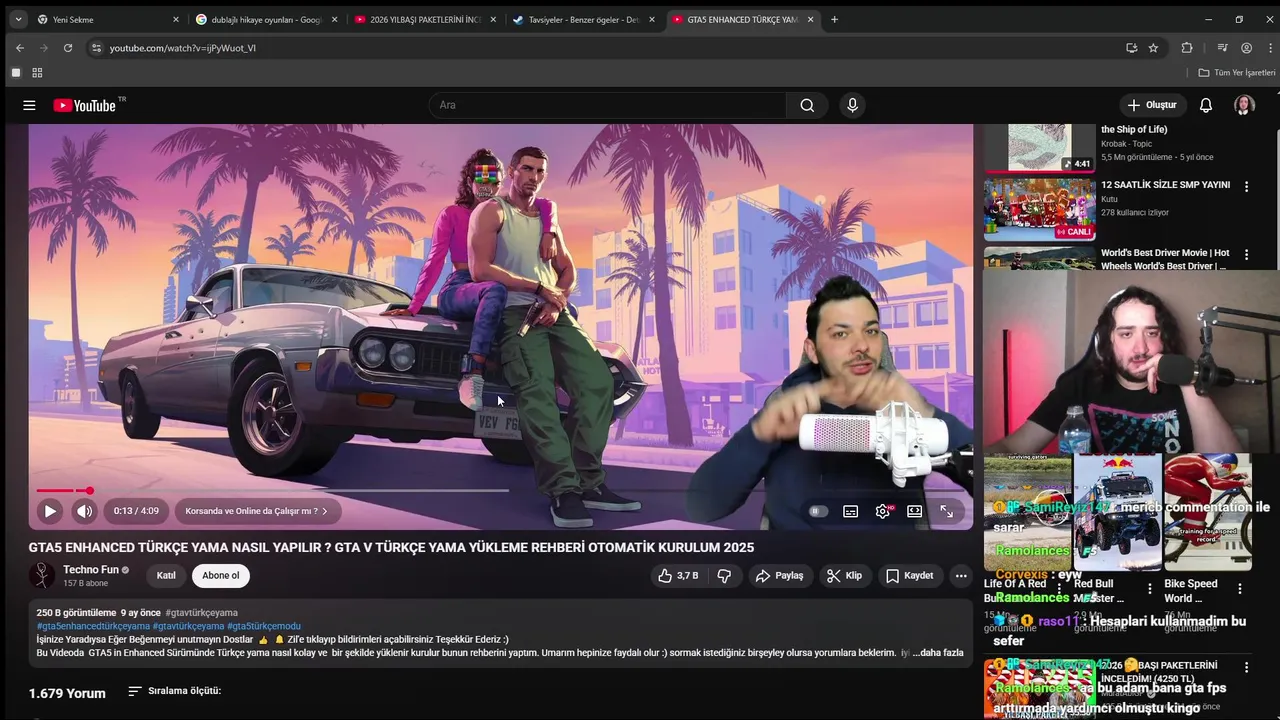This screenshot has height=720, width=1280.
Task: Open the Kutu channel name
Action: point(1110,199)
